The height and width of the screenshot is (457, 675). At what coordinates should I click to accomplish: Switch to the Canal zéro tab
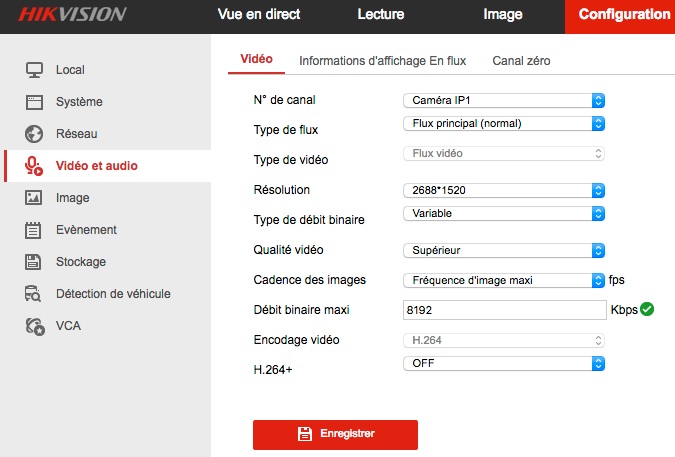(521, 61)
